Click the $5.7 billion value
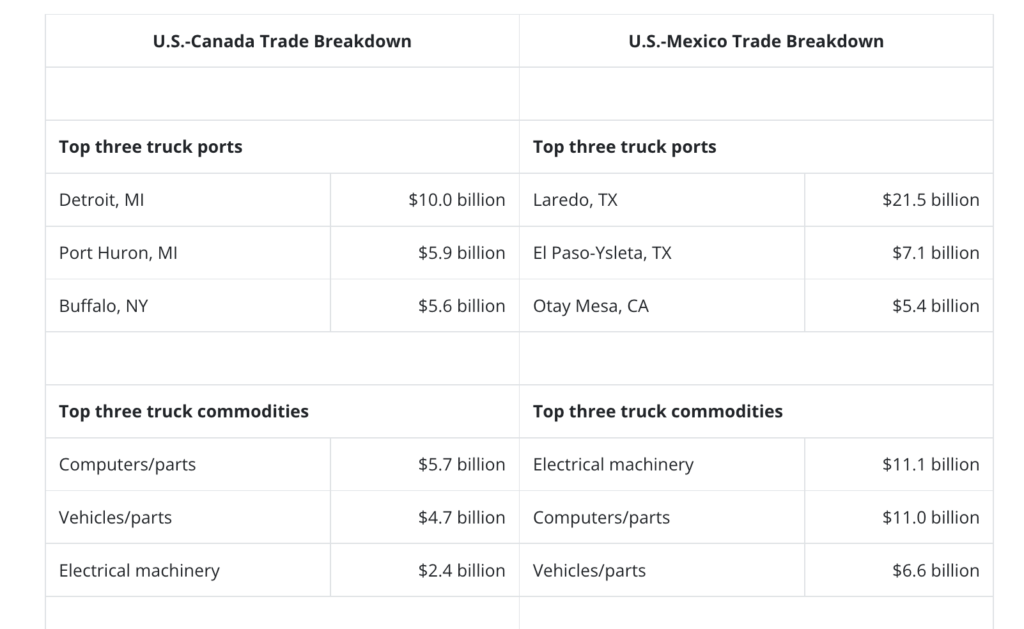This screenshot has width=1024, height=629. tap(461, 464)
